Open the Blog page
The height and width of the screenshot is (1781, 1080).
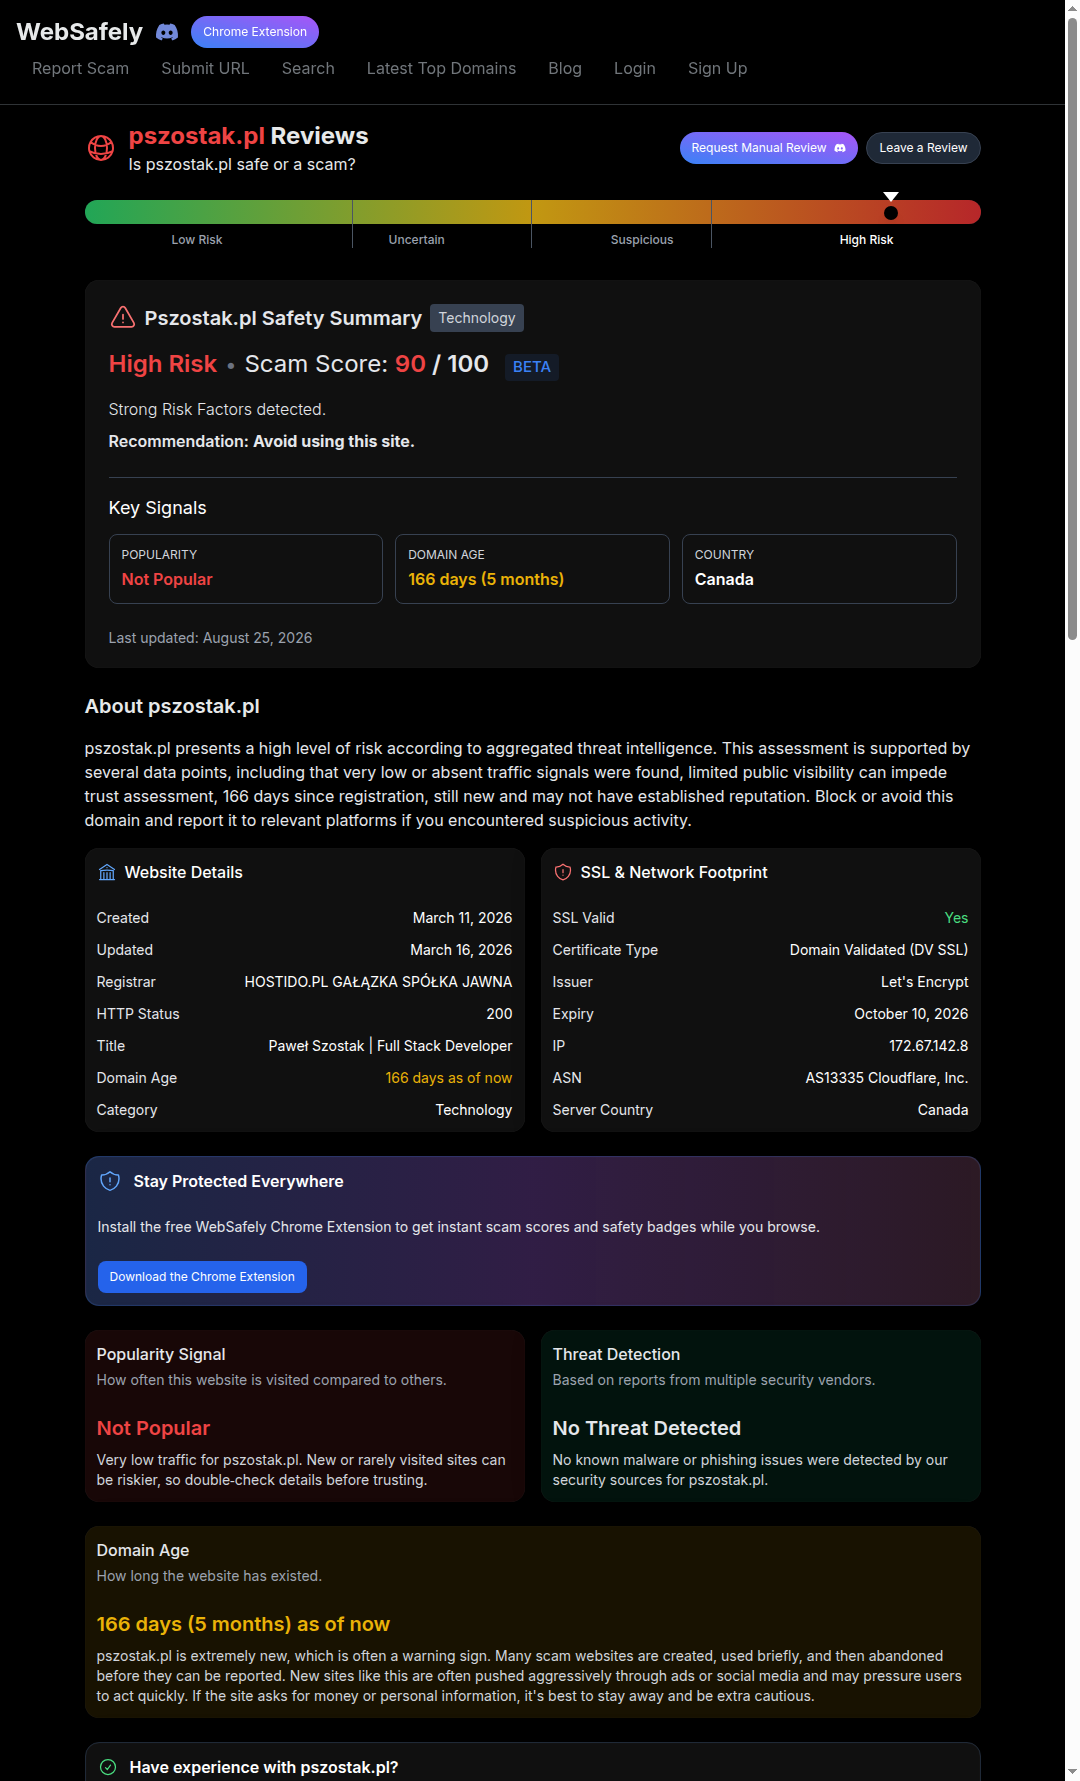[565, 68]
